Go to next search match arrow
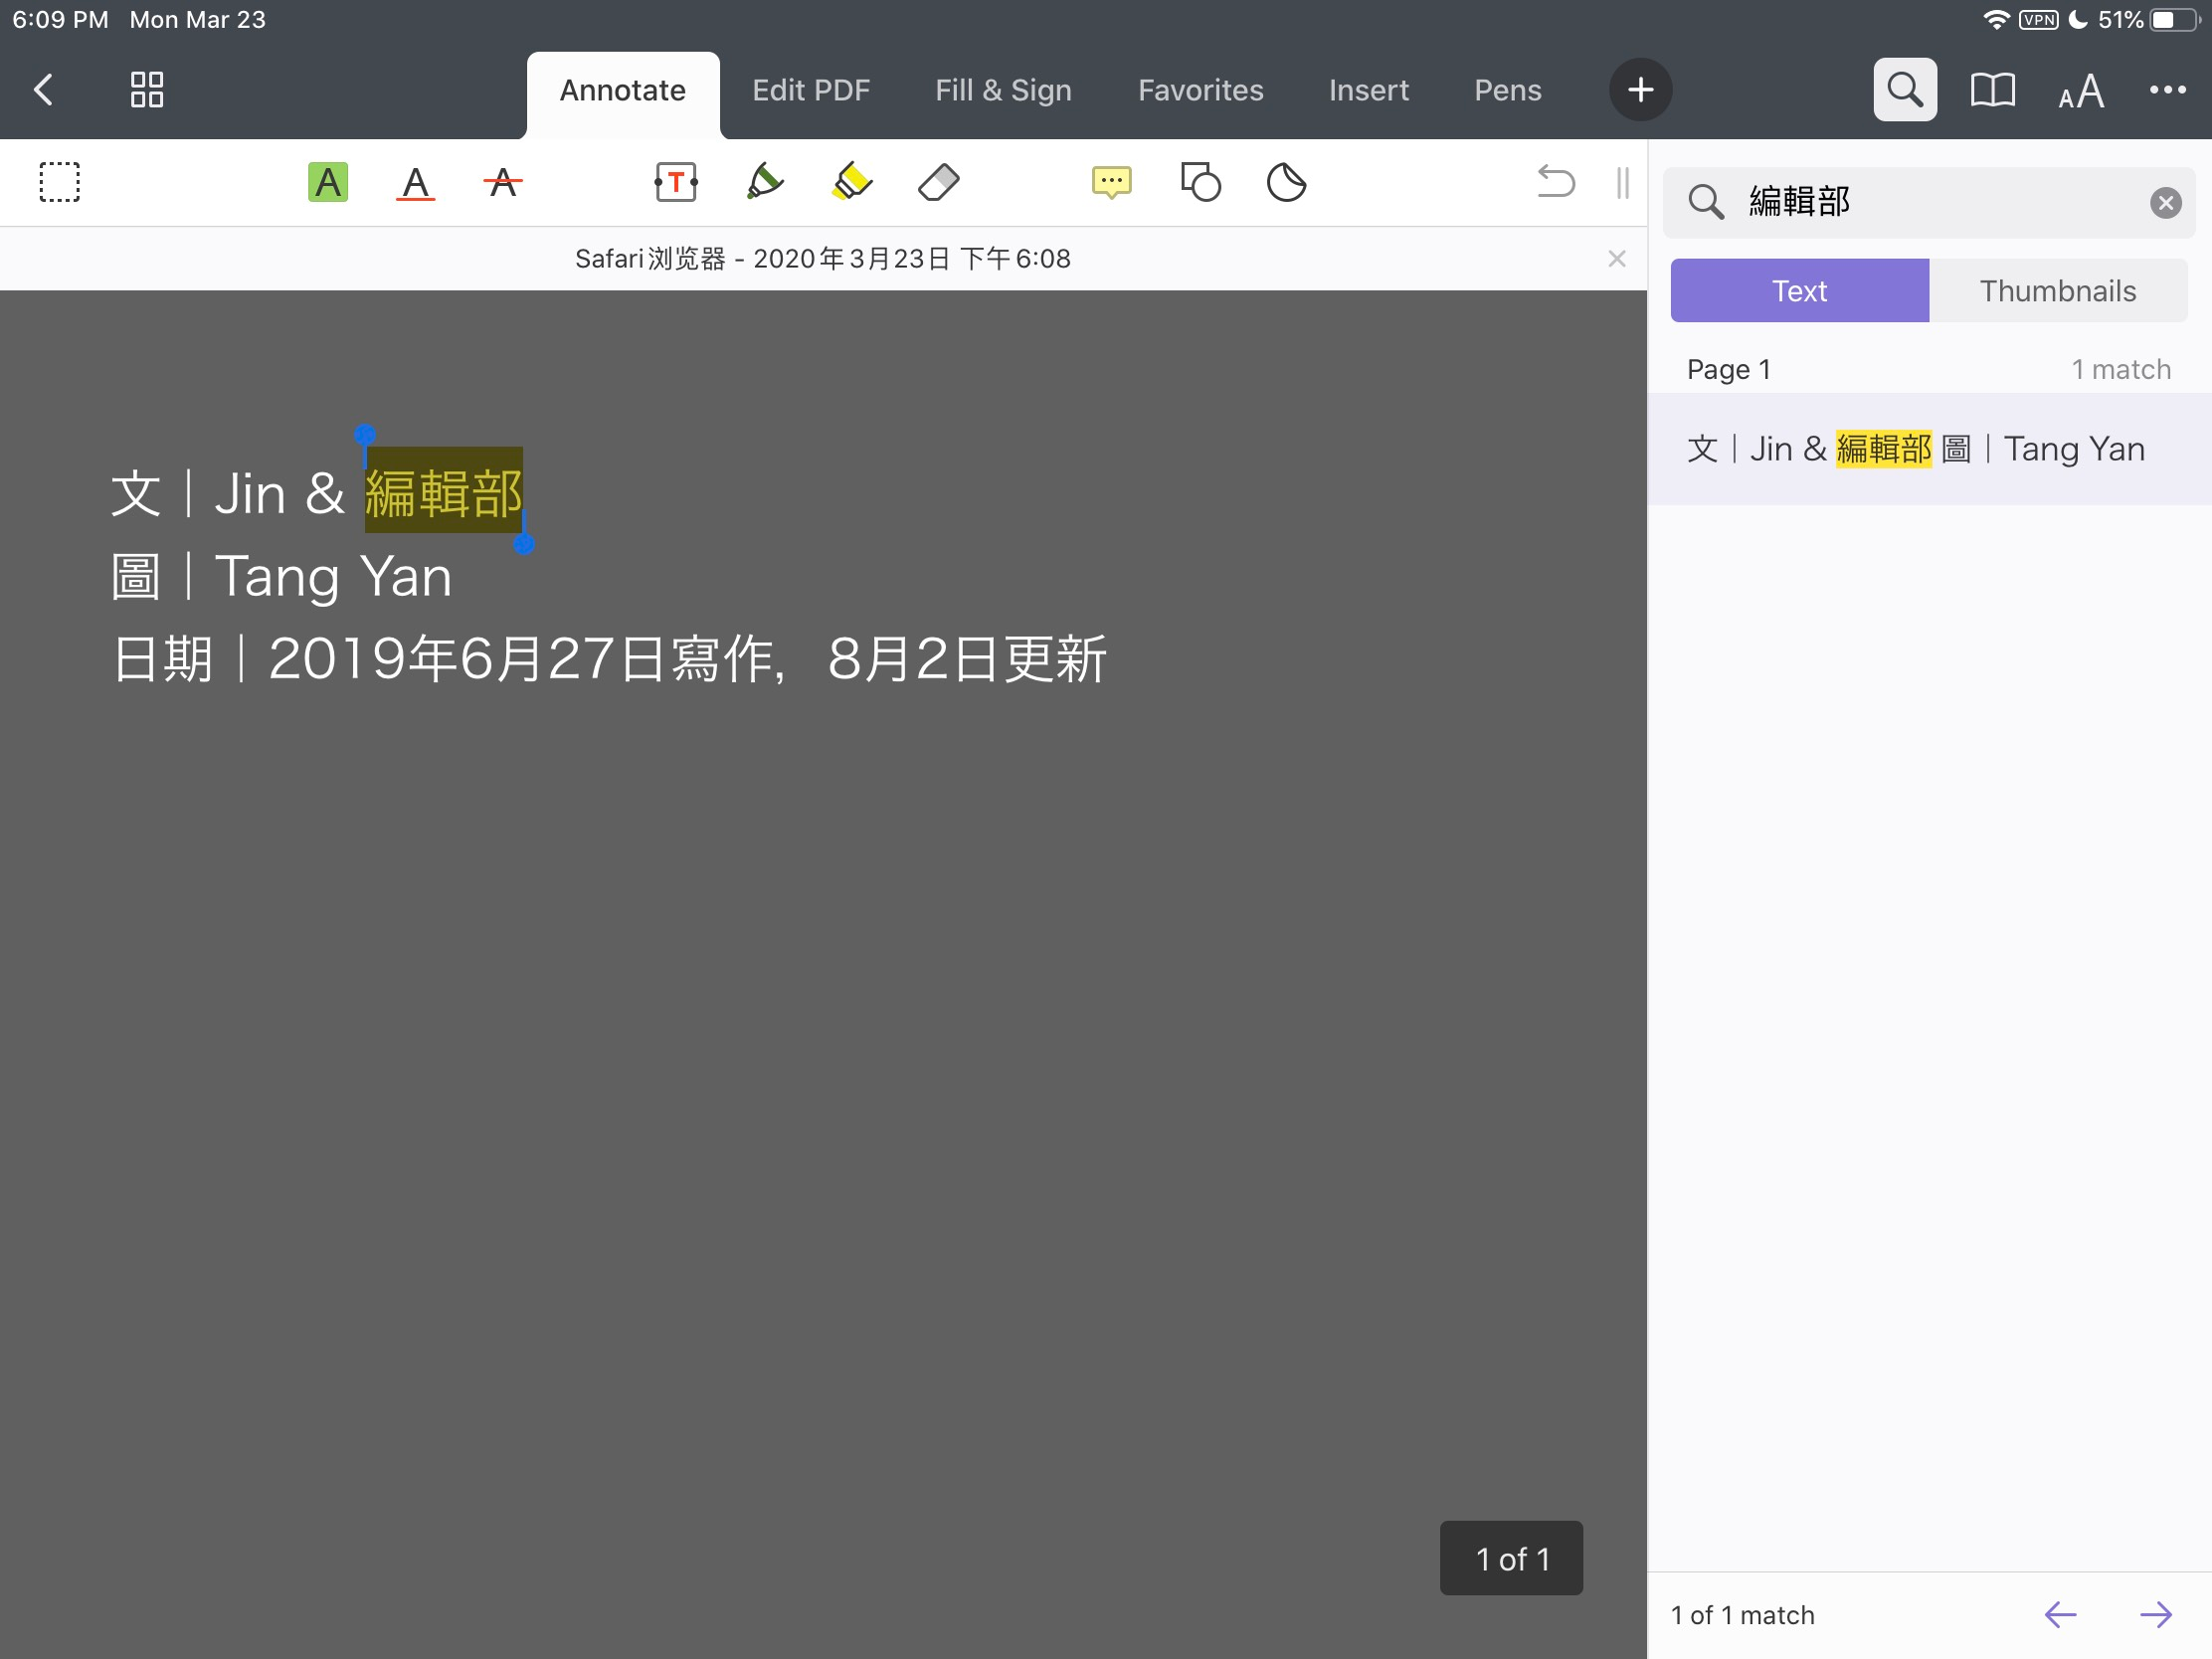This screenshot has width=2212, height=1659. [x=2155, y=1614]
